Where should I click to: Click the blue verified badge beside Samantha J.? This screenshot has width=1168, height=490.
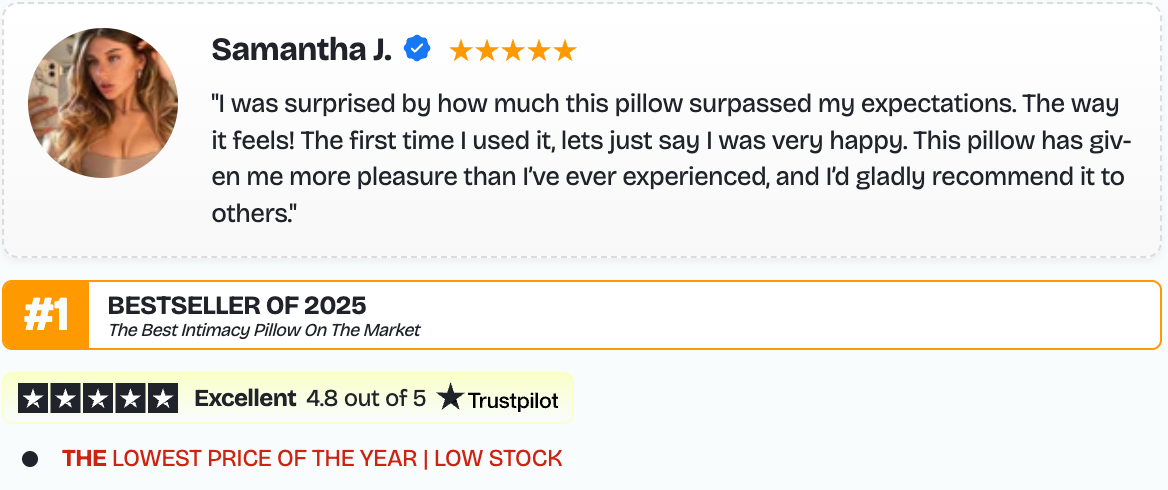coord(417,49)
